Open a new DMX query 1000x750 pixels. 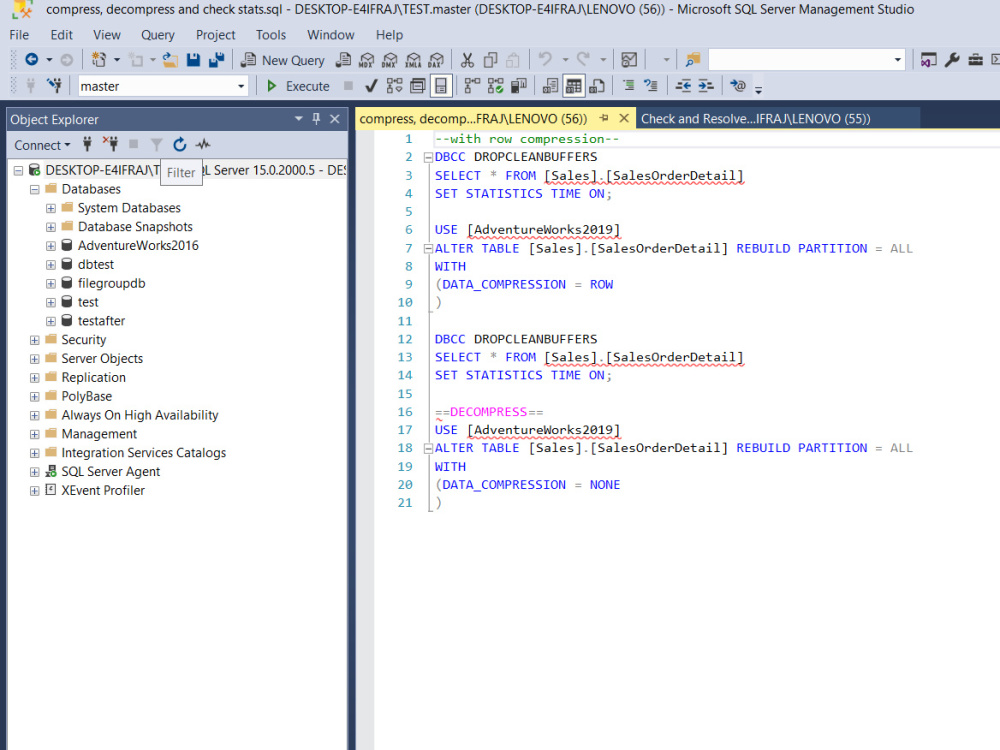pos(390,60)
